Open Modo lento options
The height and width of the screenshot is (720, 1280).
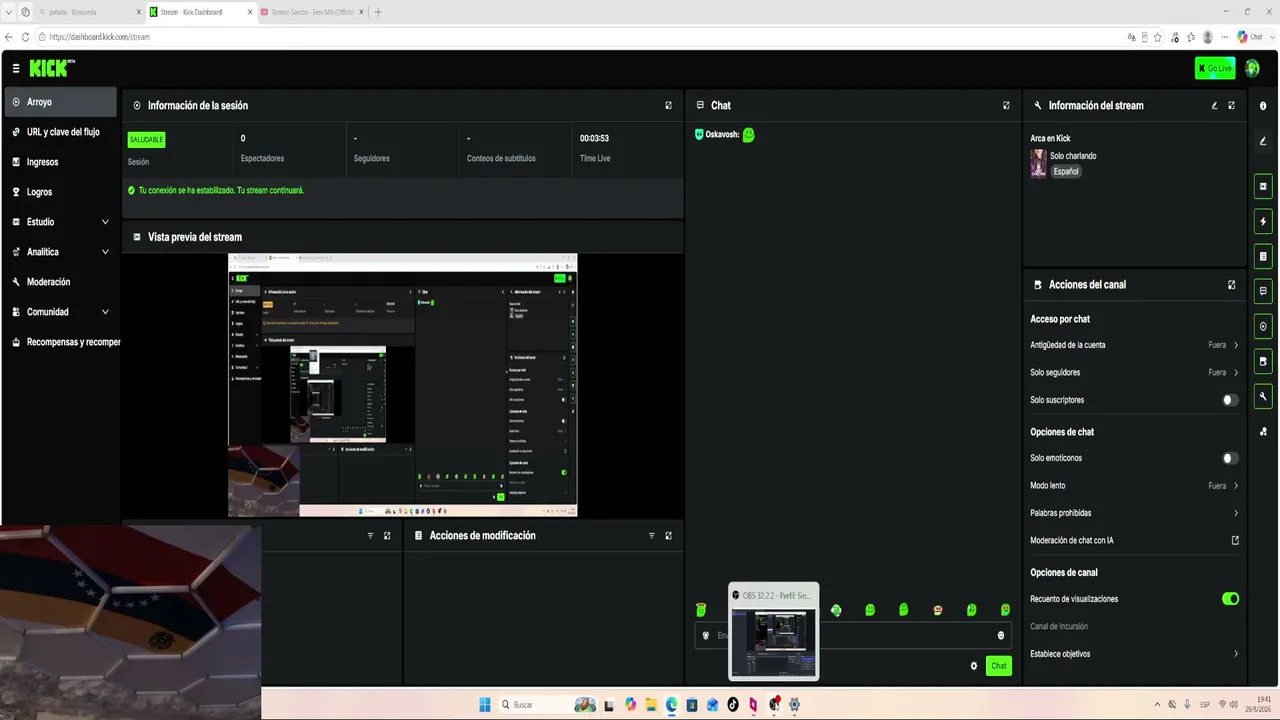[1135, 486]
